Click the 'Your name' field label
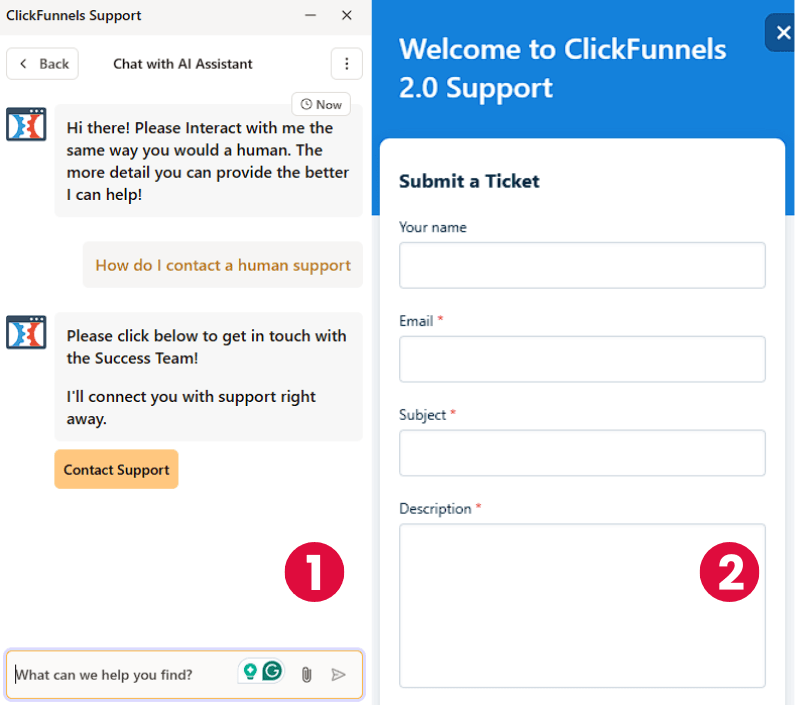 click(433, 227)
